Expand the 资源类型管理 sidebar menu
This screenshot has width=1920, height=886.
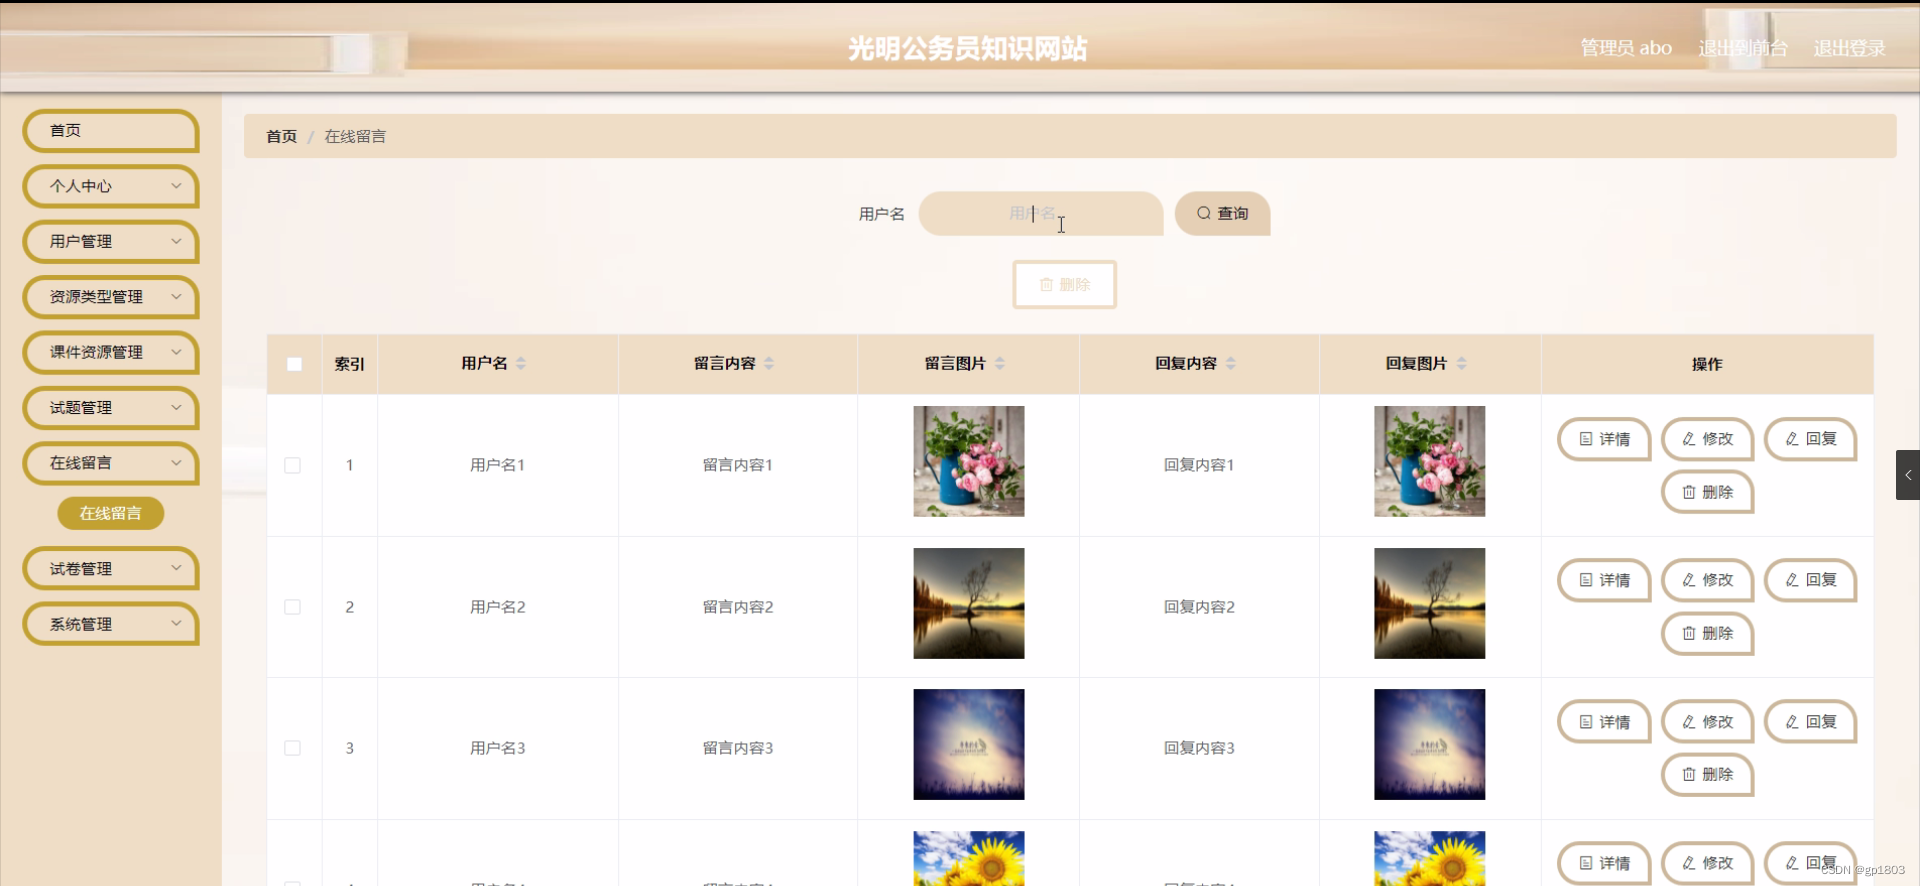pos(111,297)
